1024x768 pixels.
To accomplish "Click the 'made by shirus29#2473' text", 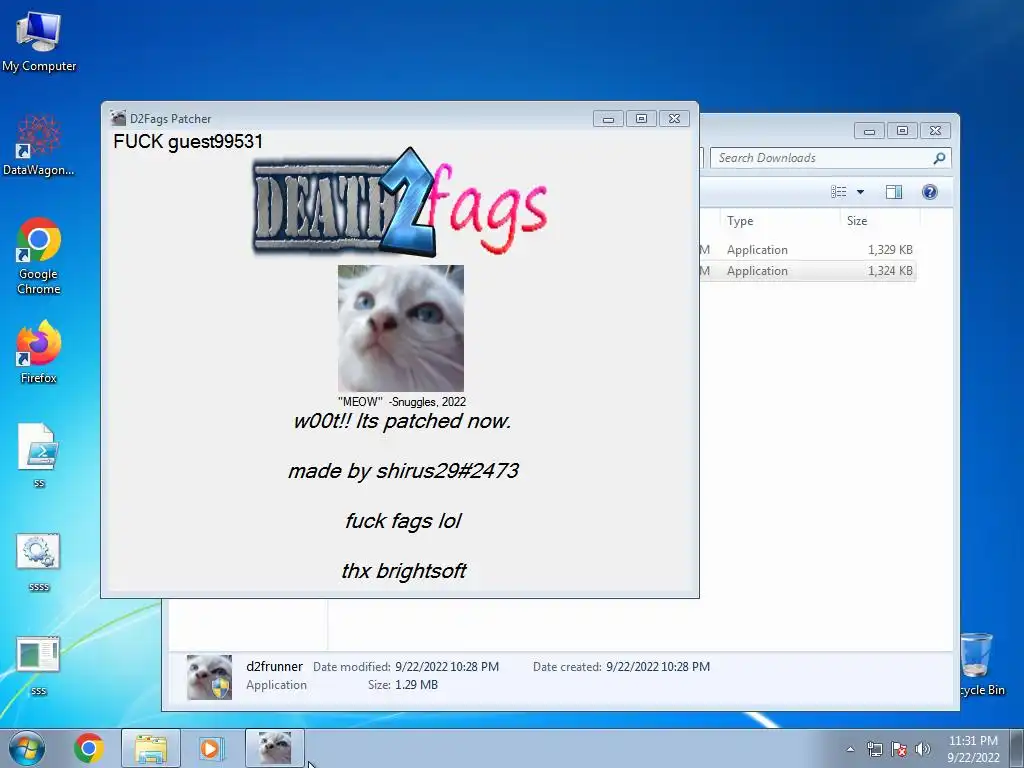I will [x=403, y=471].
